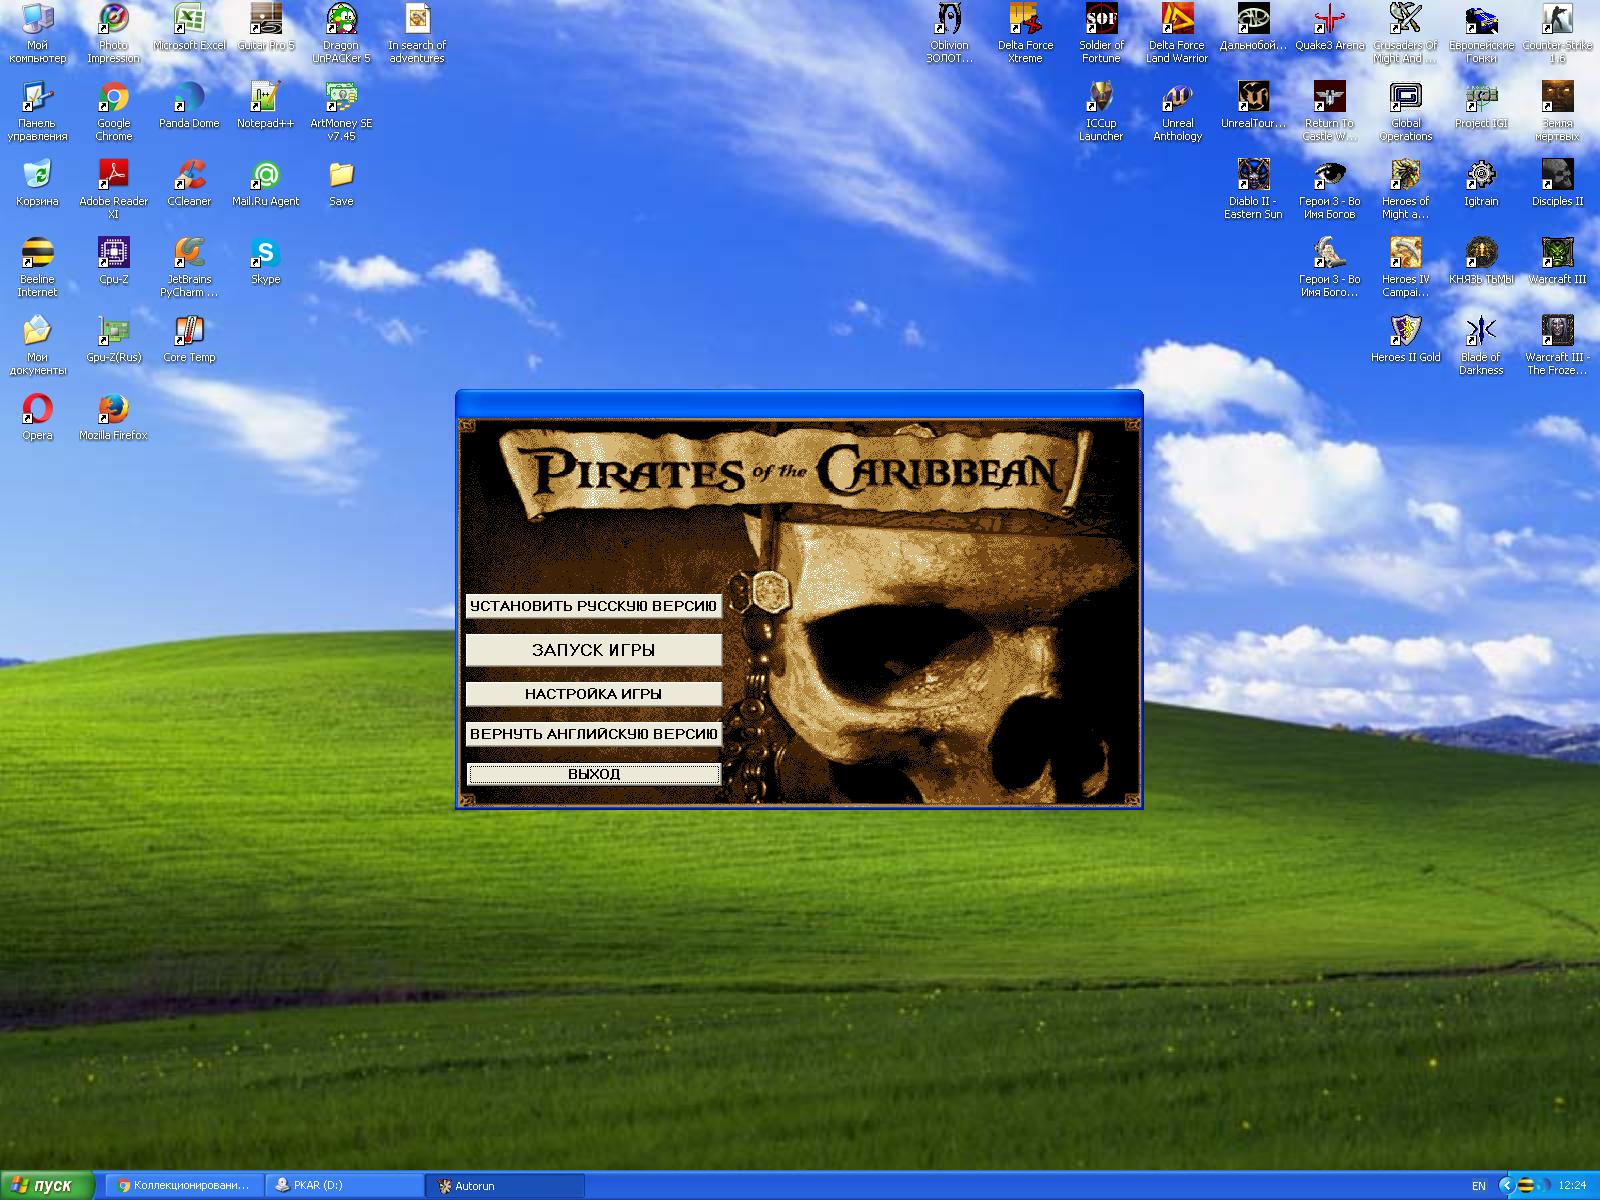Switch to Chrome taskbar window Коллекционировани...

(x=184, y=1186)
